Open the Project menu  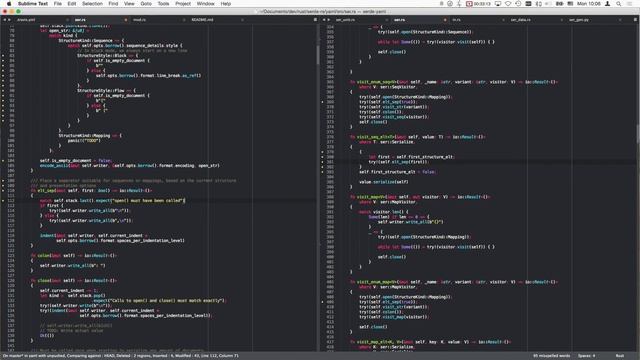[183, 4]
